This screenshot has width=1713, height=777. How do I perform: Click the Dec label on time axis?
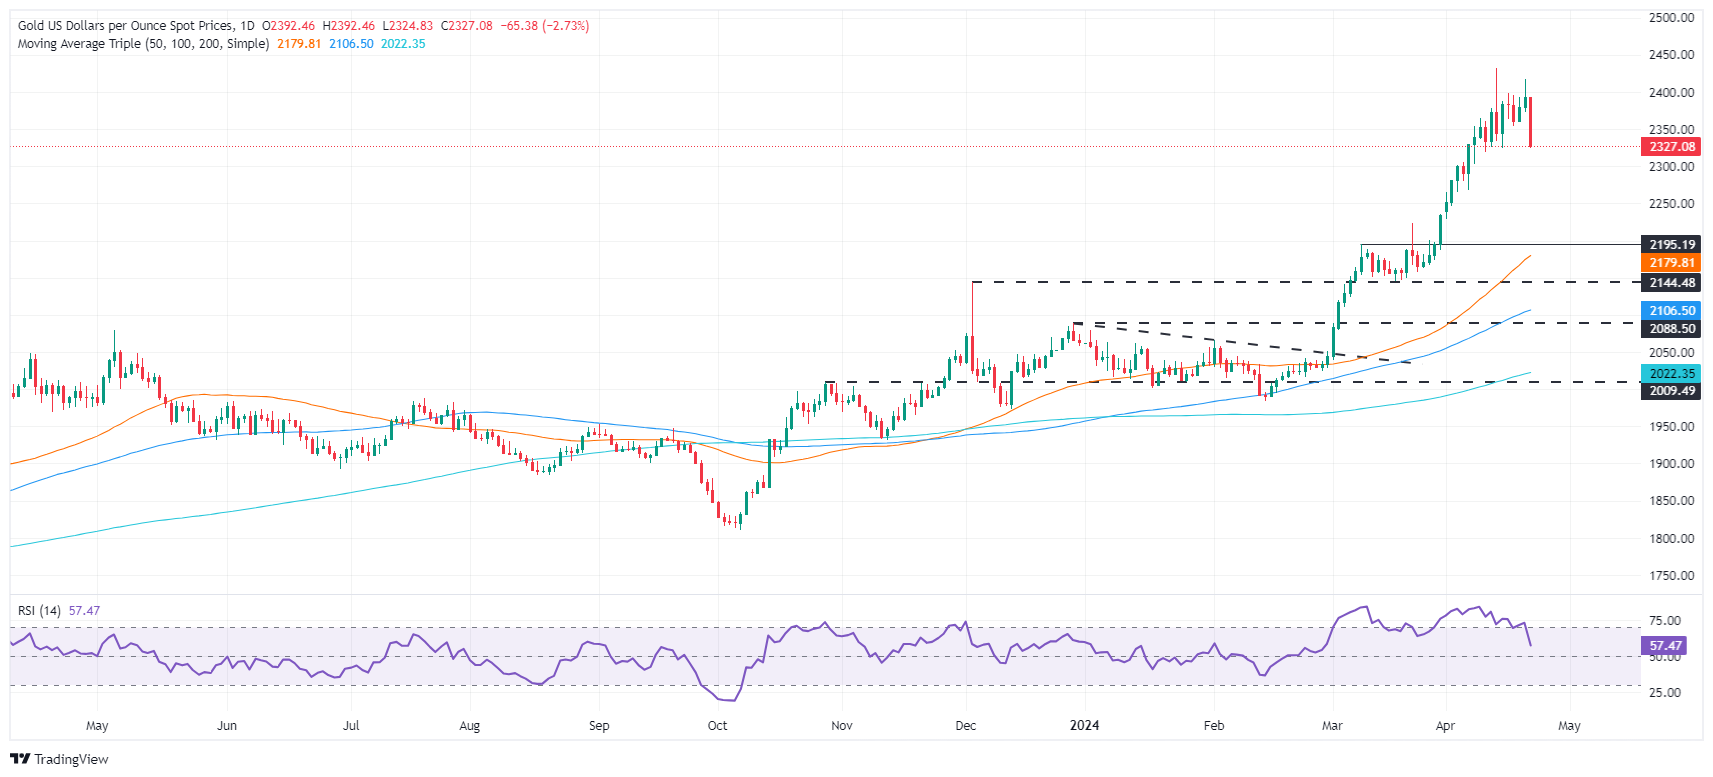click(965, 726)
